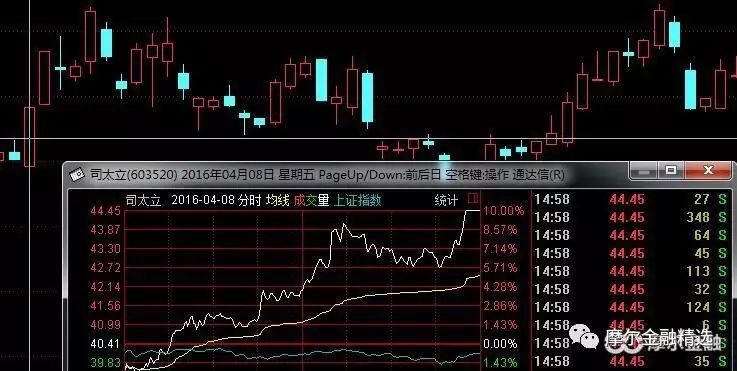Click the 7.14% percentage axis label
The image size is (737, 371).
501,249
